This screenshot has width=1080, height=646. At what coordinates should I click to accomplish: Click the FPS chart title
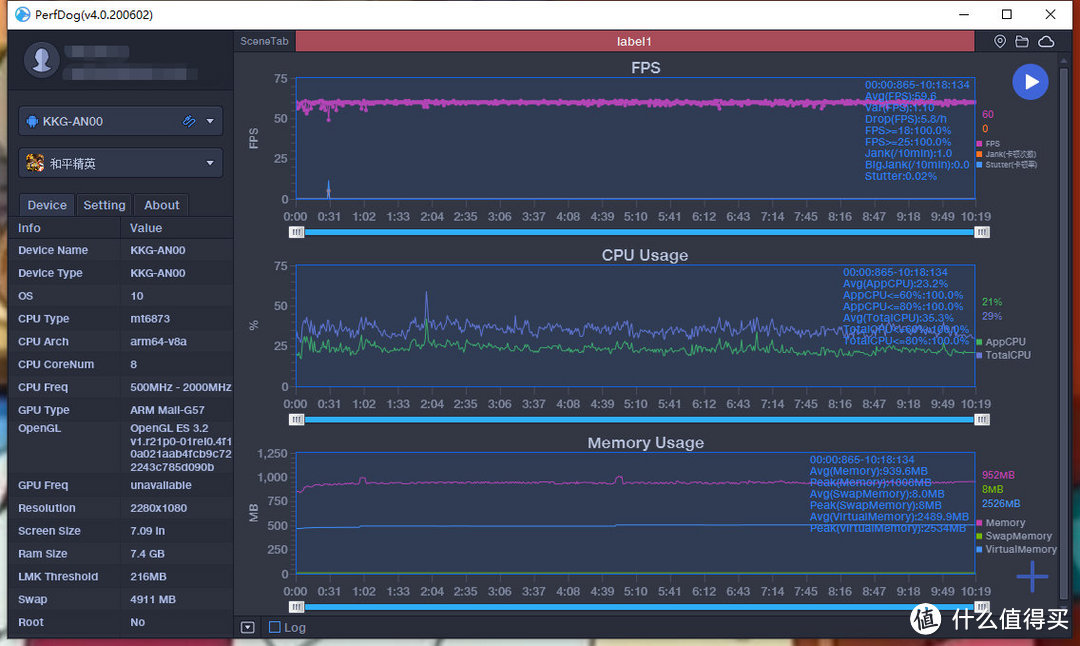coord(645,67)
